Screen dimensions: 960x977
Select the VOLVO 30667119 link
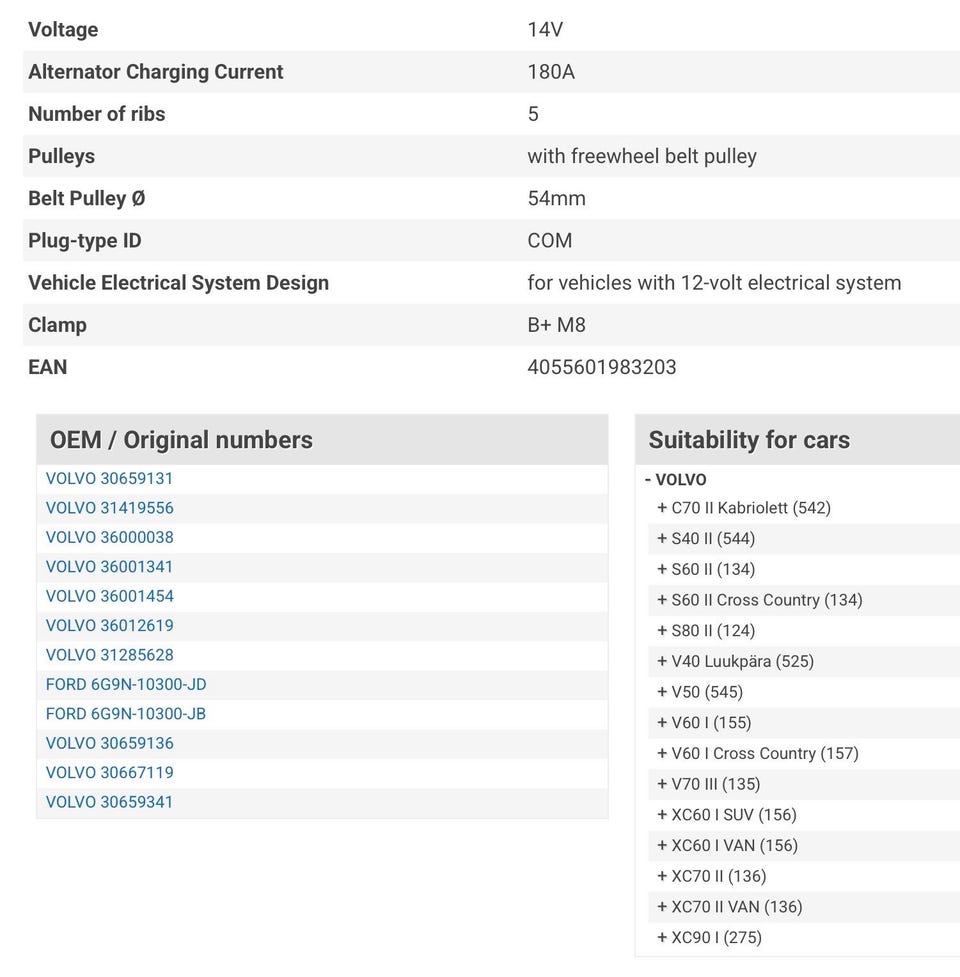pyautogui.click(x=109, y=773)
